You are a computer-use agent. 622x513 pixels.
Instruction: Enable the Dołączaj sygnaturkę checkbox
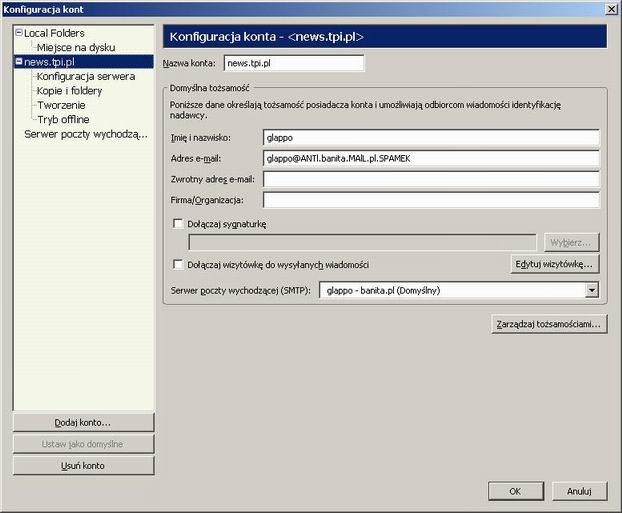178,224
